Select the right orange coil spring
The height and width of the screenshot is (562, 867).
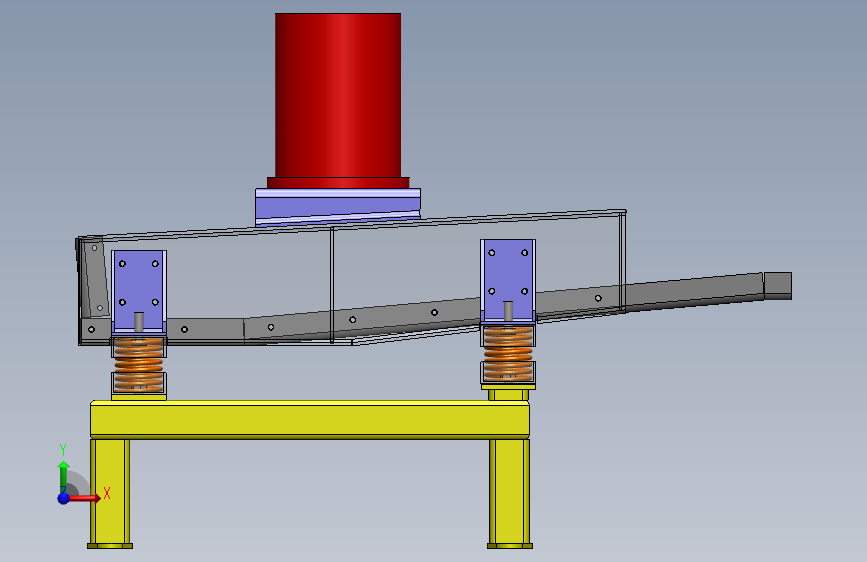[508, 353]
